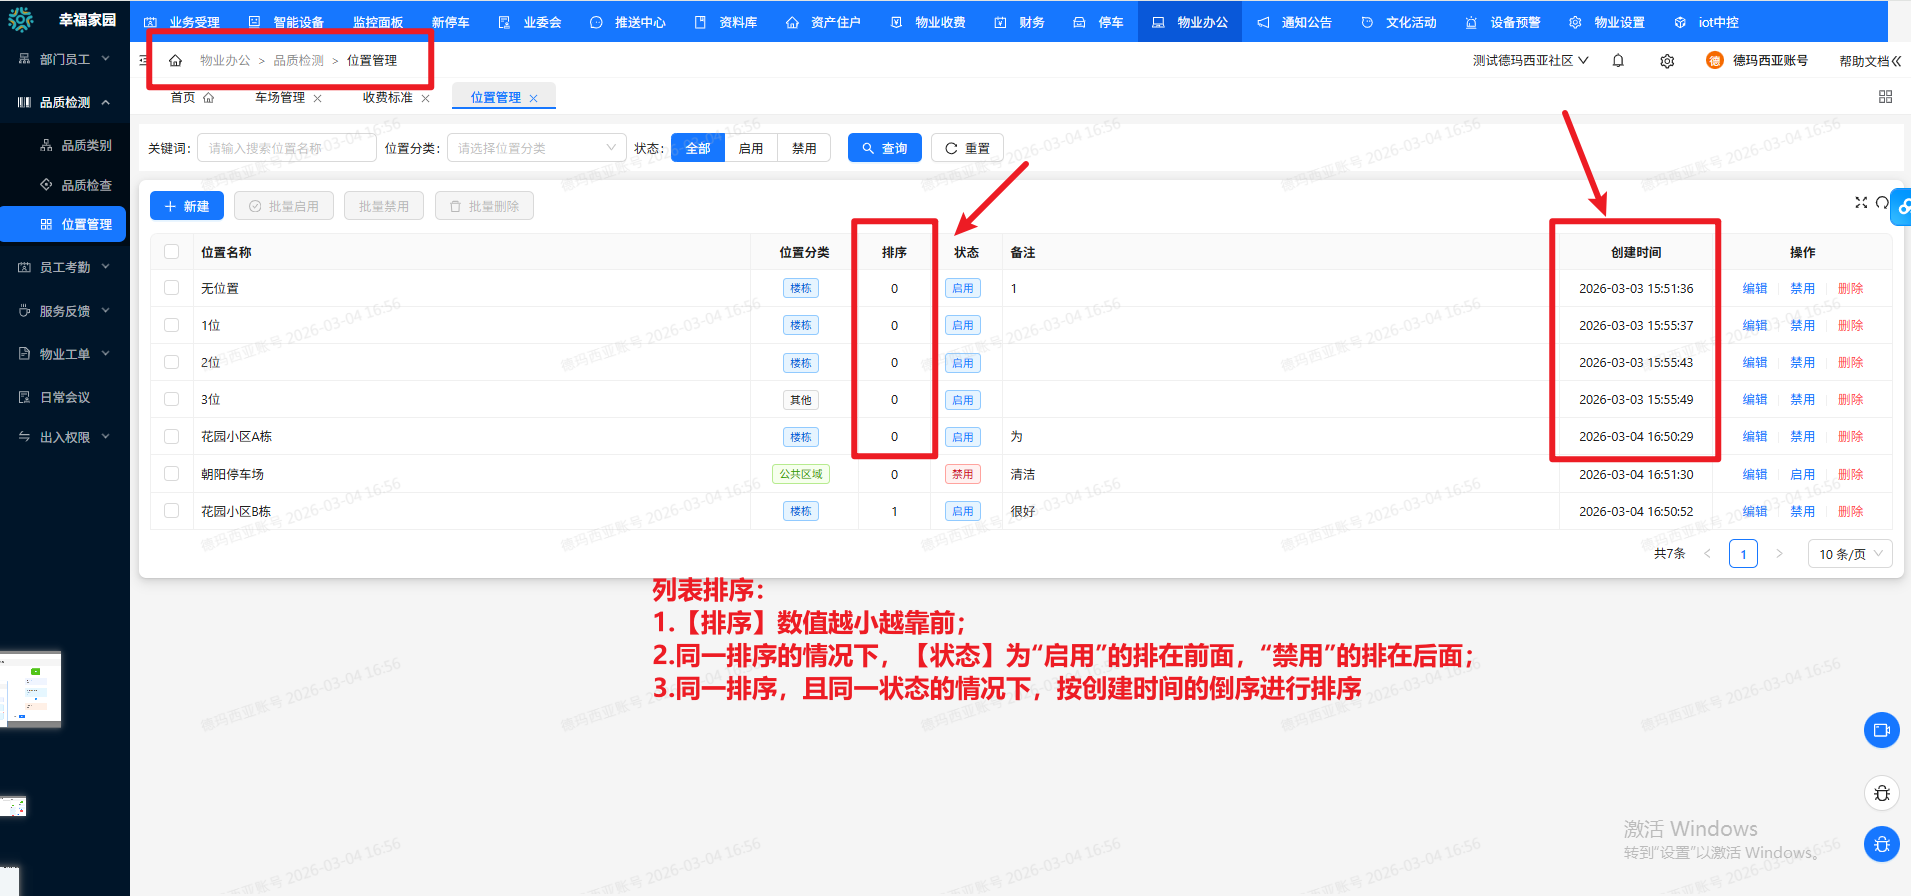Open the 测试德玛西亚社区 community dropdown

pos(1530,61)
